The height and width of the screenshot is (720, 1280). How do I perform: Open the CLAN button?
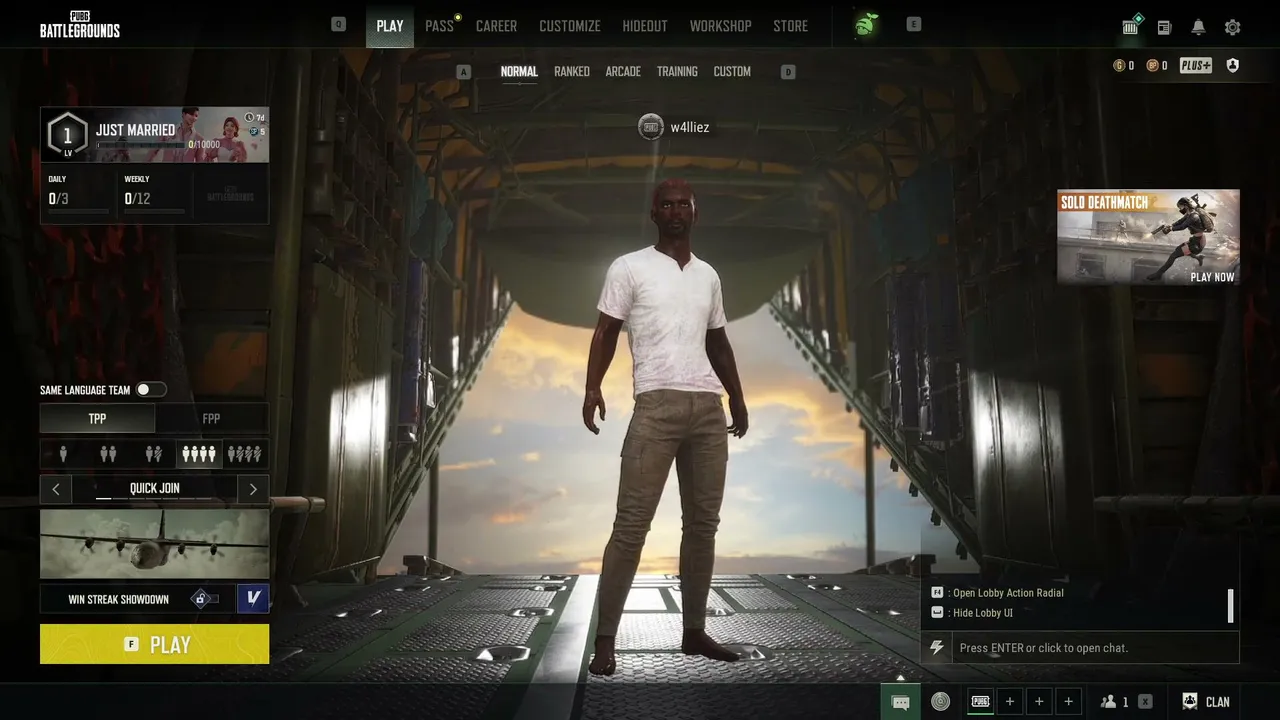point(1206,702)
